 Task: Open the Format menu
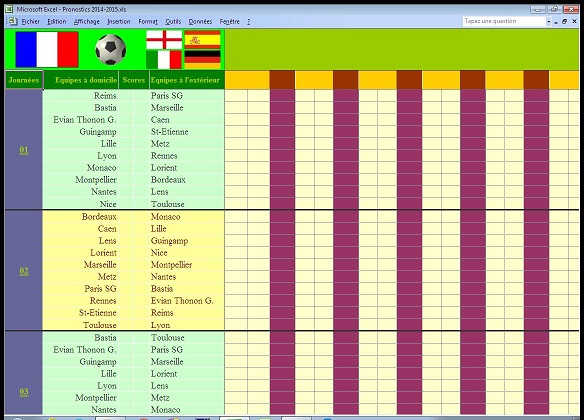click(x=148, y=22)
